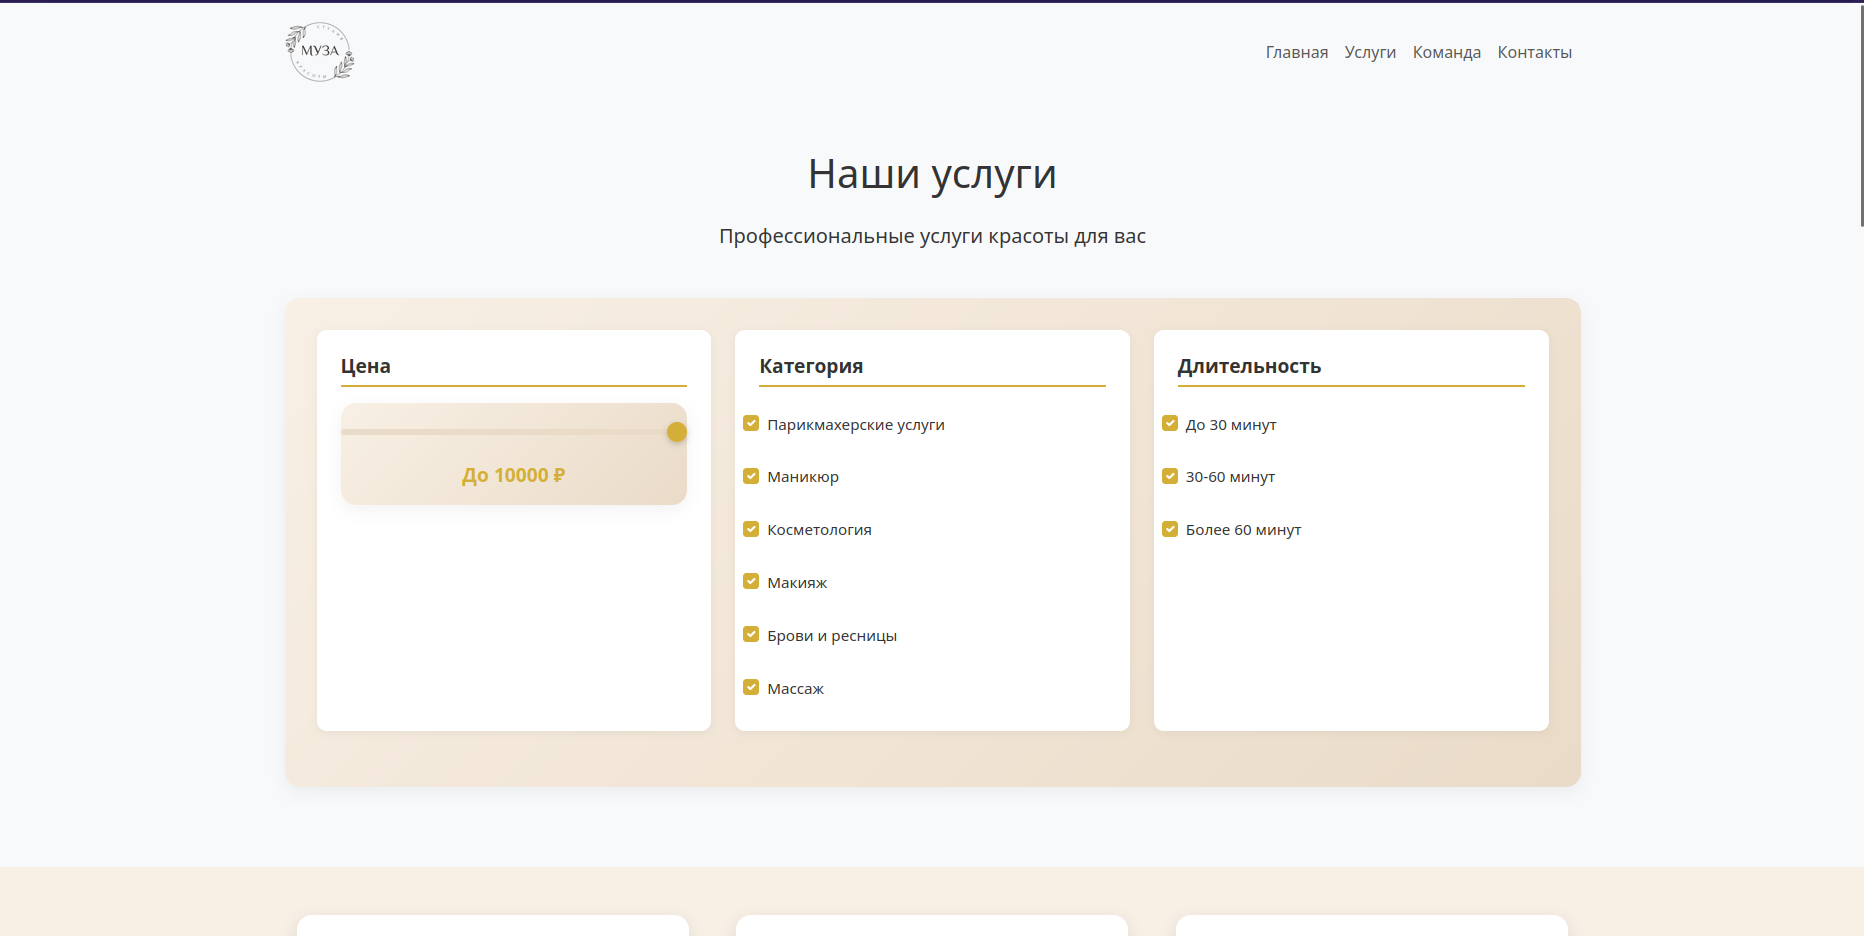Click the МУЗА salon logo
Viewport: 1864px width, 936px height.
(320, 52)
